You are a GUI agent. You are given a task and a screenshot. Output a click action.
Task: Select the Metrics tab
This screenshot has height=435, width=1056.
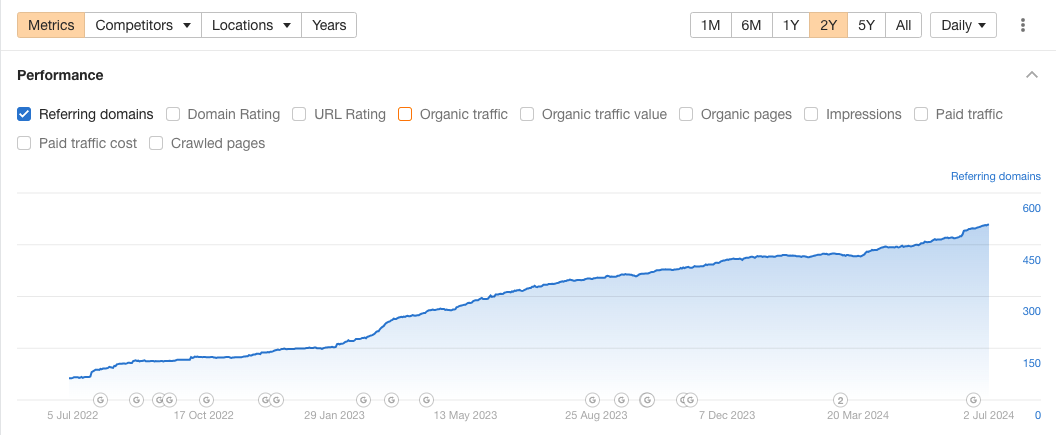51,25
